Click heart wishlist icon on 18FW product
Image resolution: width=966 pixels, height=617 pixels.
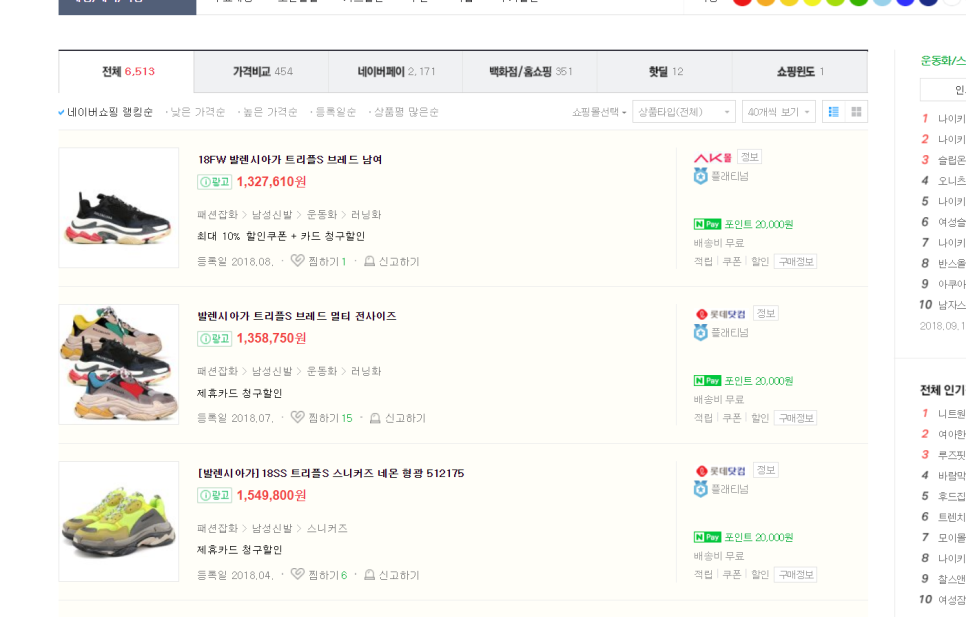tap(297, 262)
